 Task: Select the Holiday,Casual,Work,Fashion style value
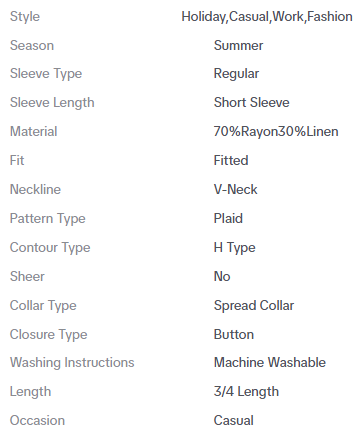pos(267,16)
